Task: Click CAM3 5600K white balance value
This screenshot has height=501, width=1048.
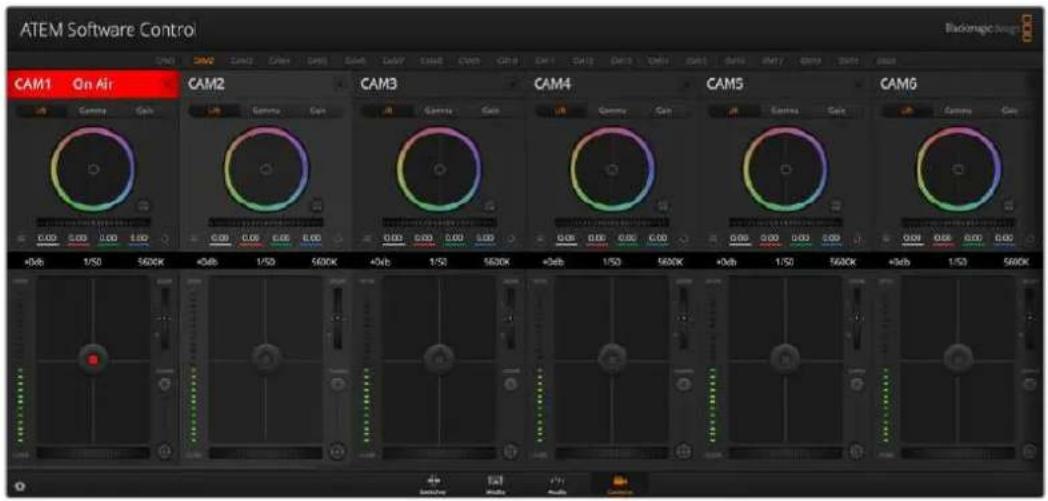Action: click(495, 262)
